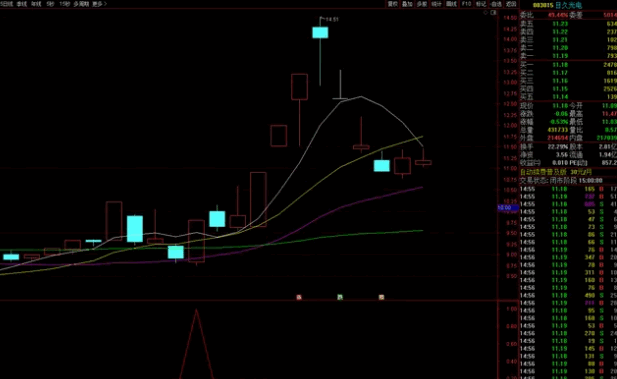Click the 卖二 price 11.20
The height and width of the screenshot is (379, 617).
[560, 48]
